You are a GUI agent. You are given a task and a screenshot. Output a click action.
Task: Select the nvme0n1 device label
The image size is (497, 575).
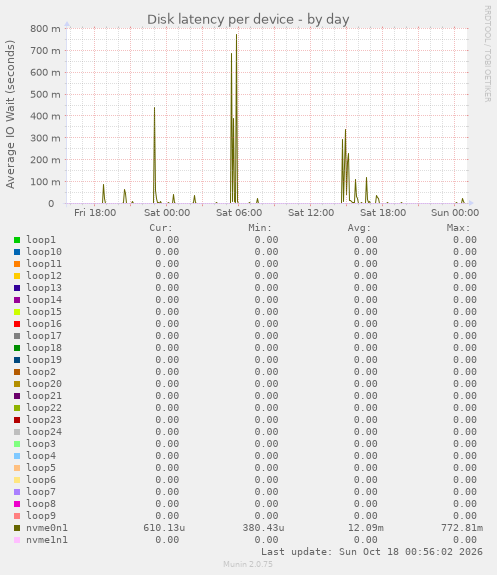click(47, 528)
